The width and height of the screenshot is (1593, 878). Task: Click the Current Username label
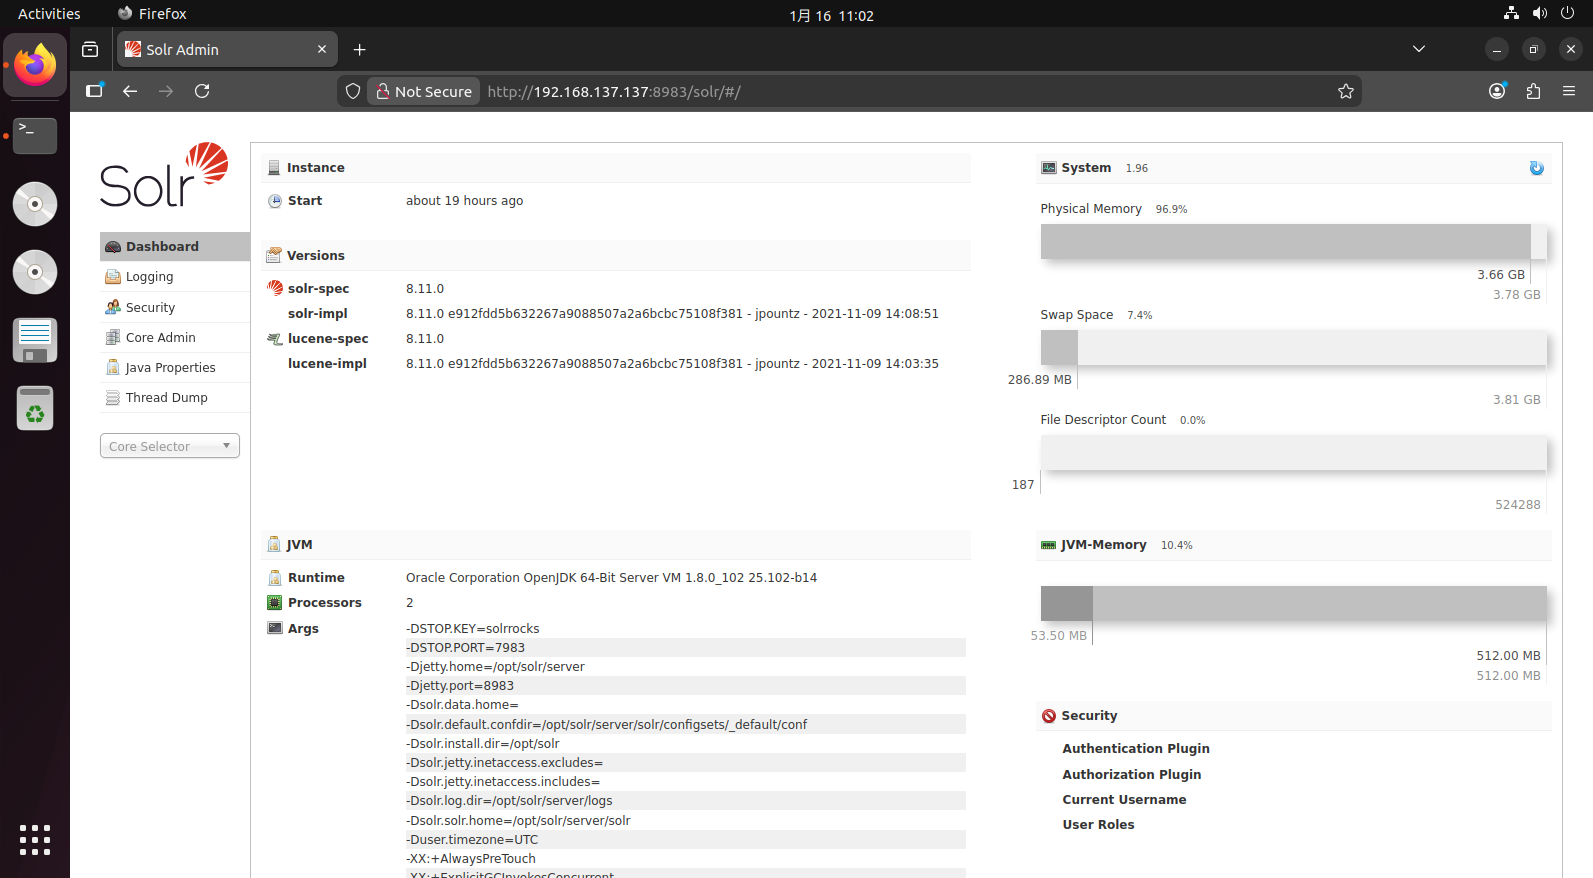(1124, 800)
